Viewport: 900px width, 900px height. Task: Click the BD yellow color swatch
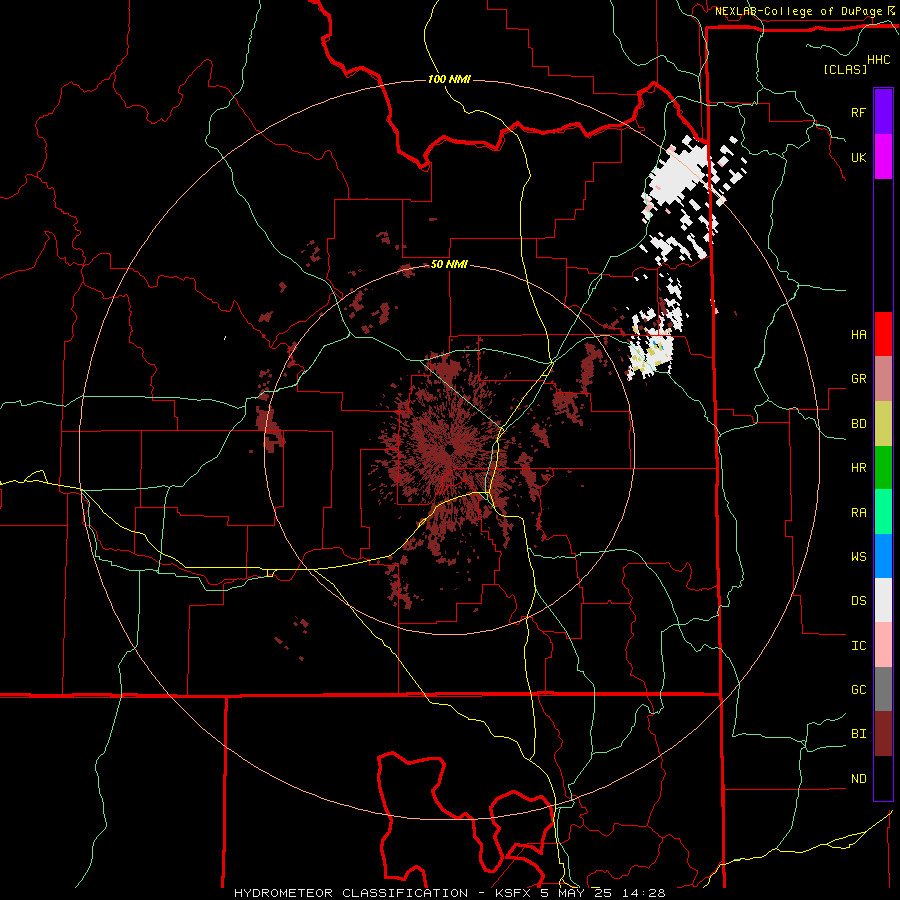tap(883, 424)
